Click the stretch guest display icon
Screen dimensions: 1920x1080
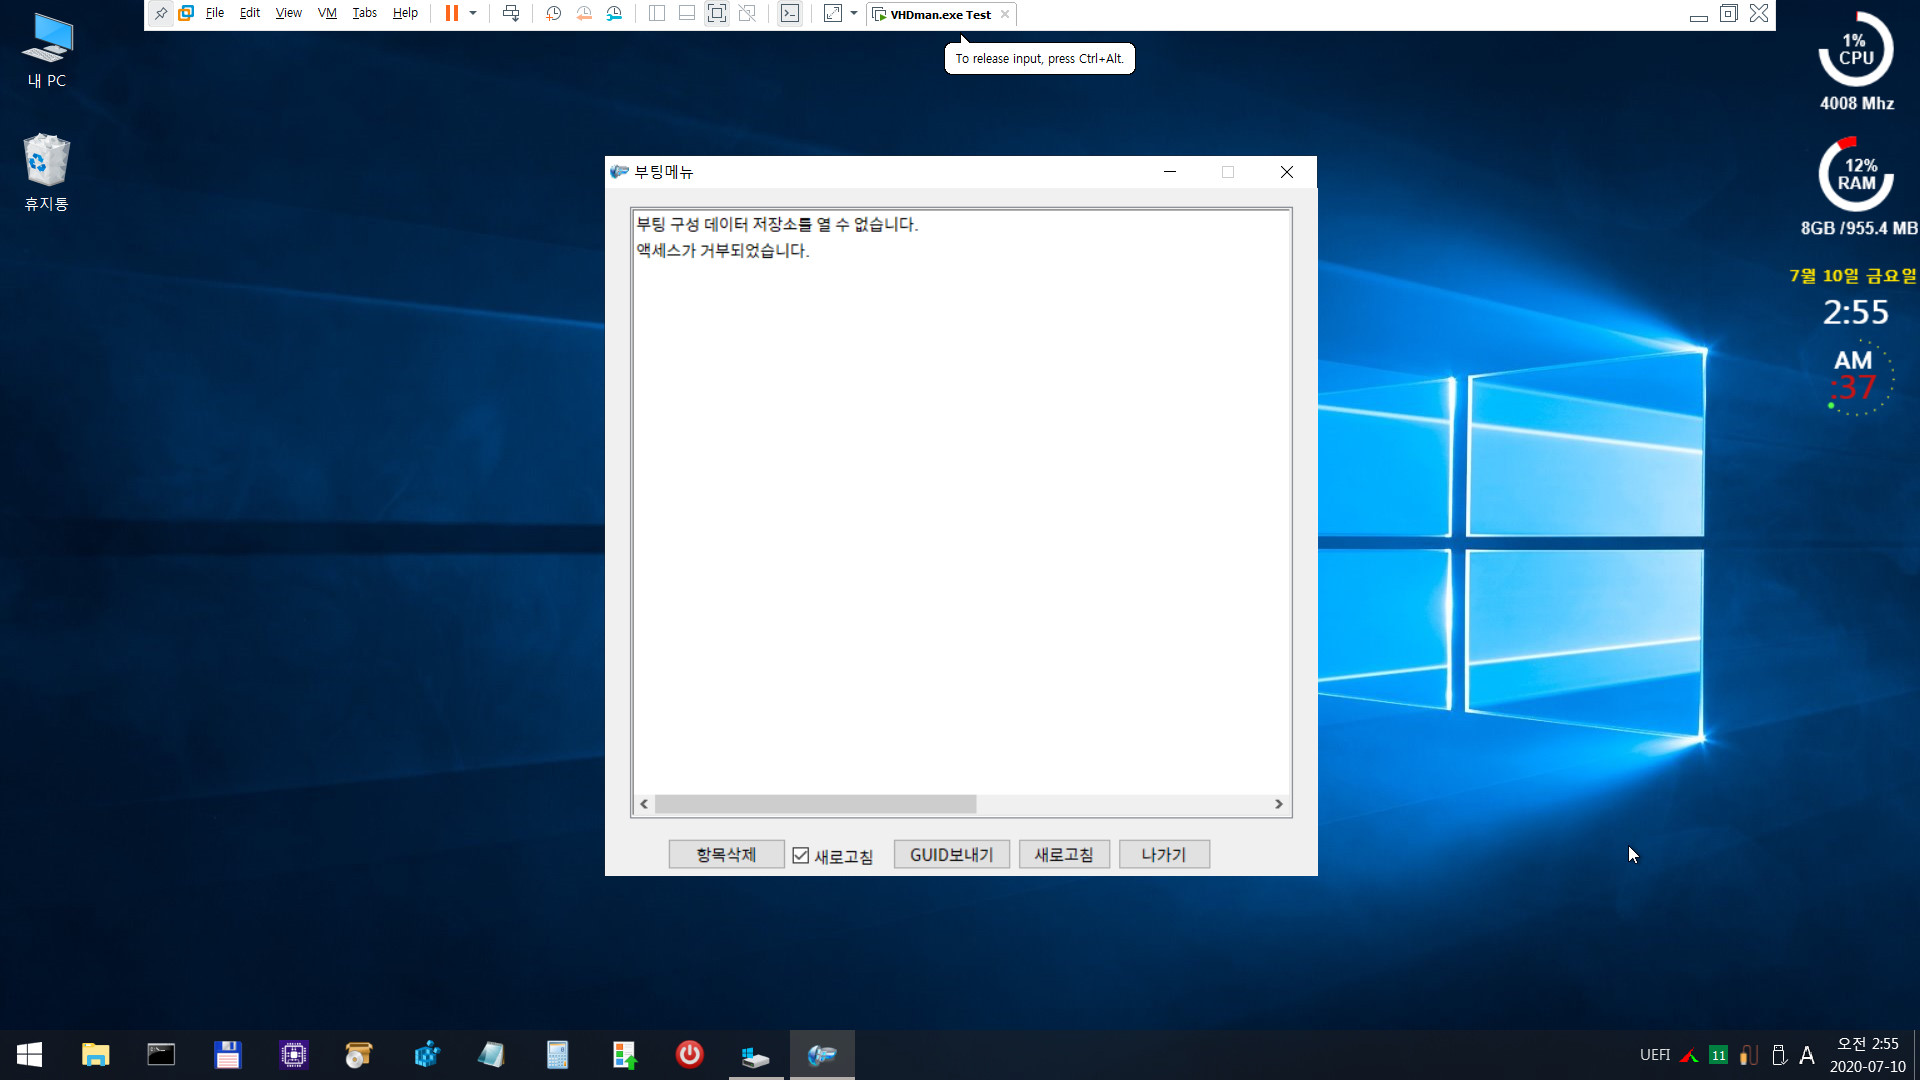tap(832, 14)
